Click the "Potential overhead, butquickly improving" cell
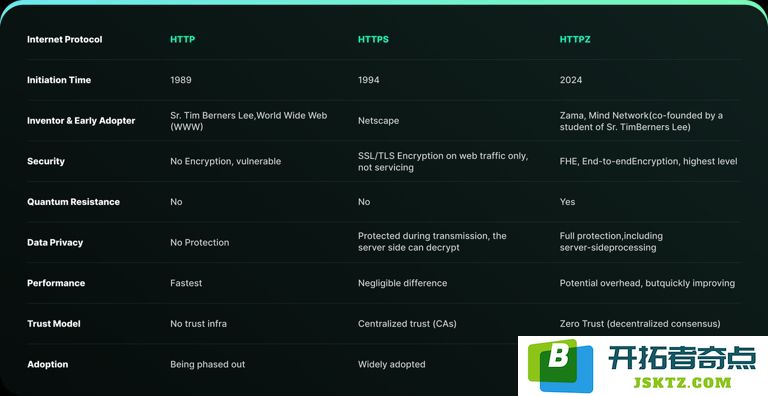Screen dimensions: 768x396 point(647,283)
